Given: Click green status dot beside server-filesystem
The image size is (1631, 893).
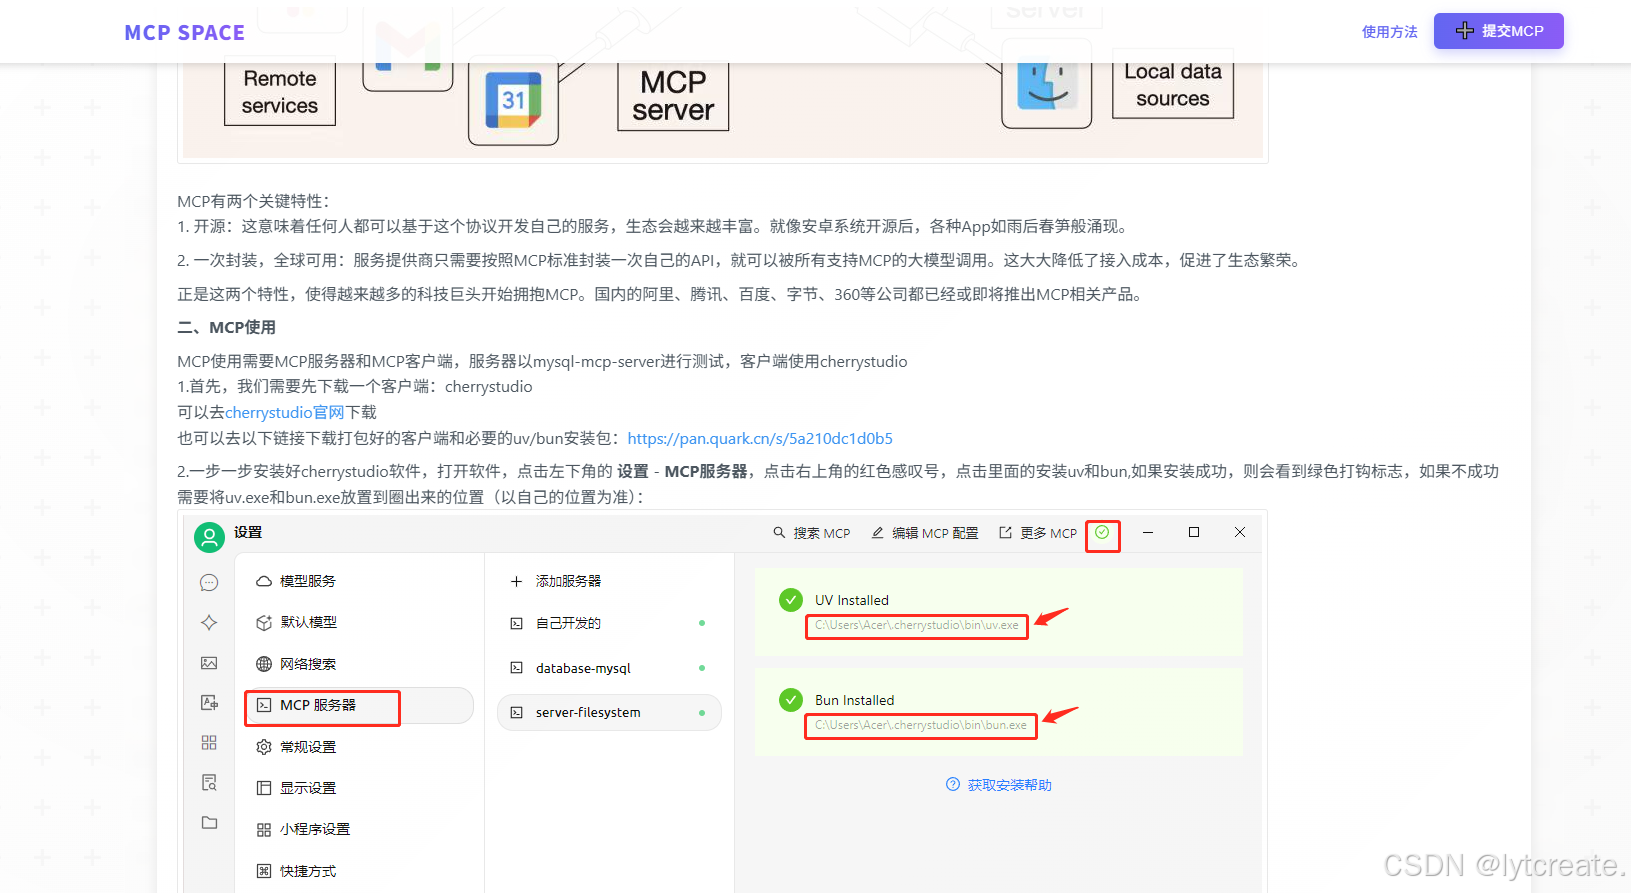Looking at the screenshot, I should point(702,713).
